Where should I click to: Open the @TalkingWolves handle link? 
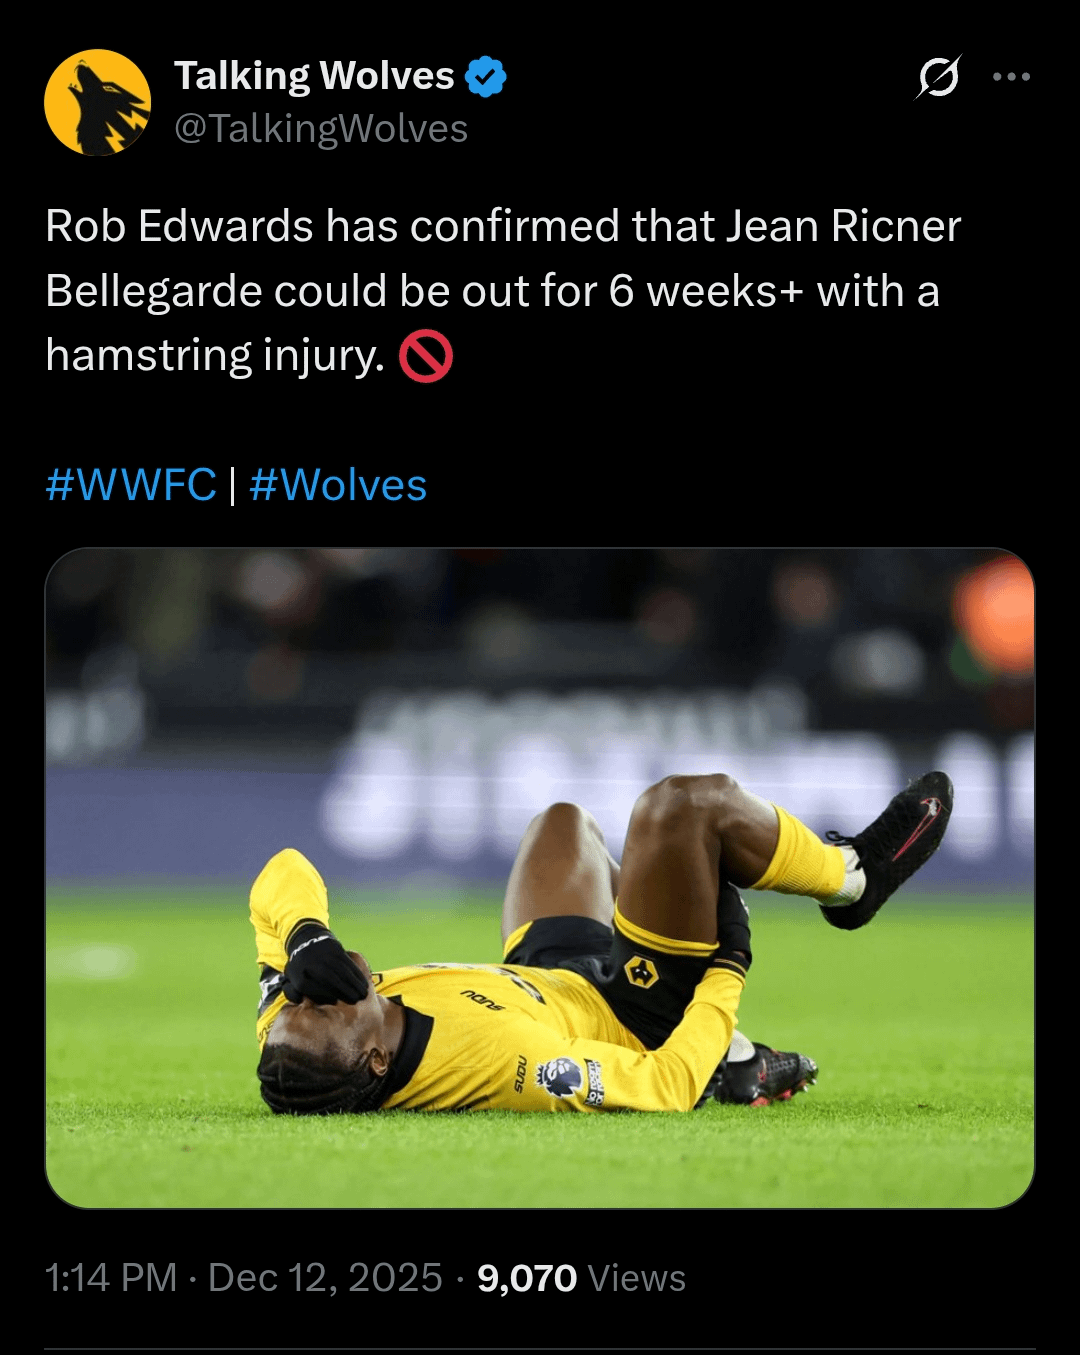(x=321, y=129)
